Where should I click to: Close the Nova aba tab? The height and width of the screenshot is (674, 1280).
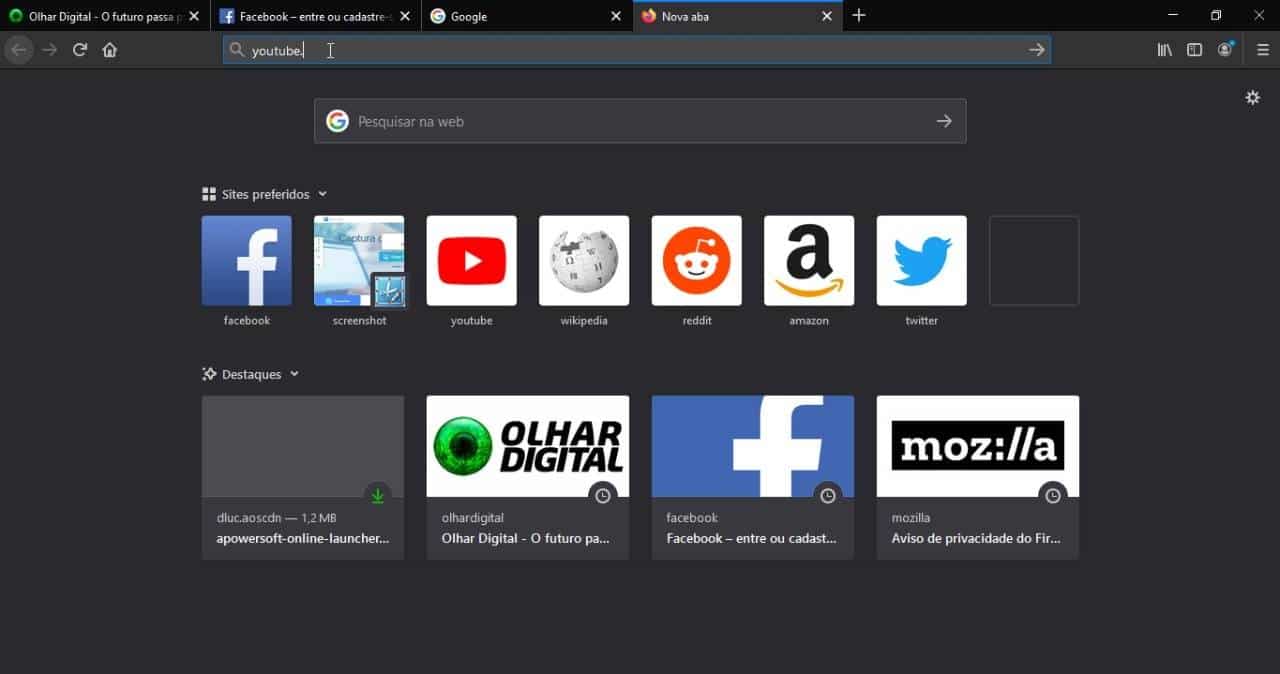point(827,16)
